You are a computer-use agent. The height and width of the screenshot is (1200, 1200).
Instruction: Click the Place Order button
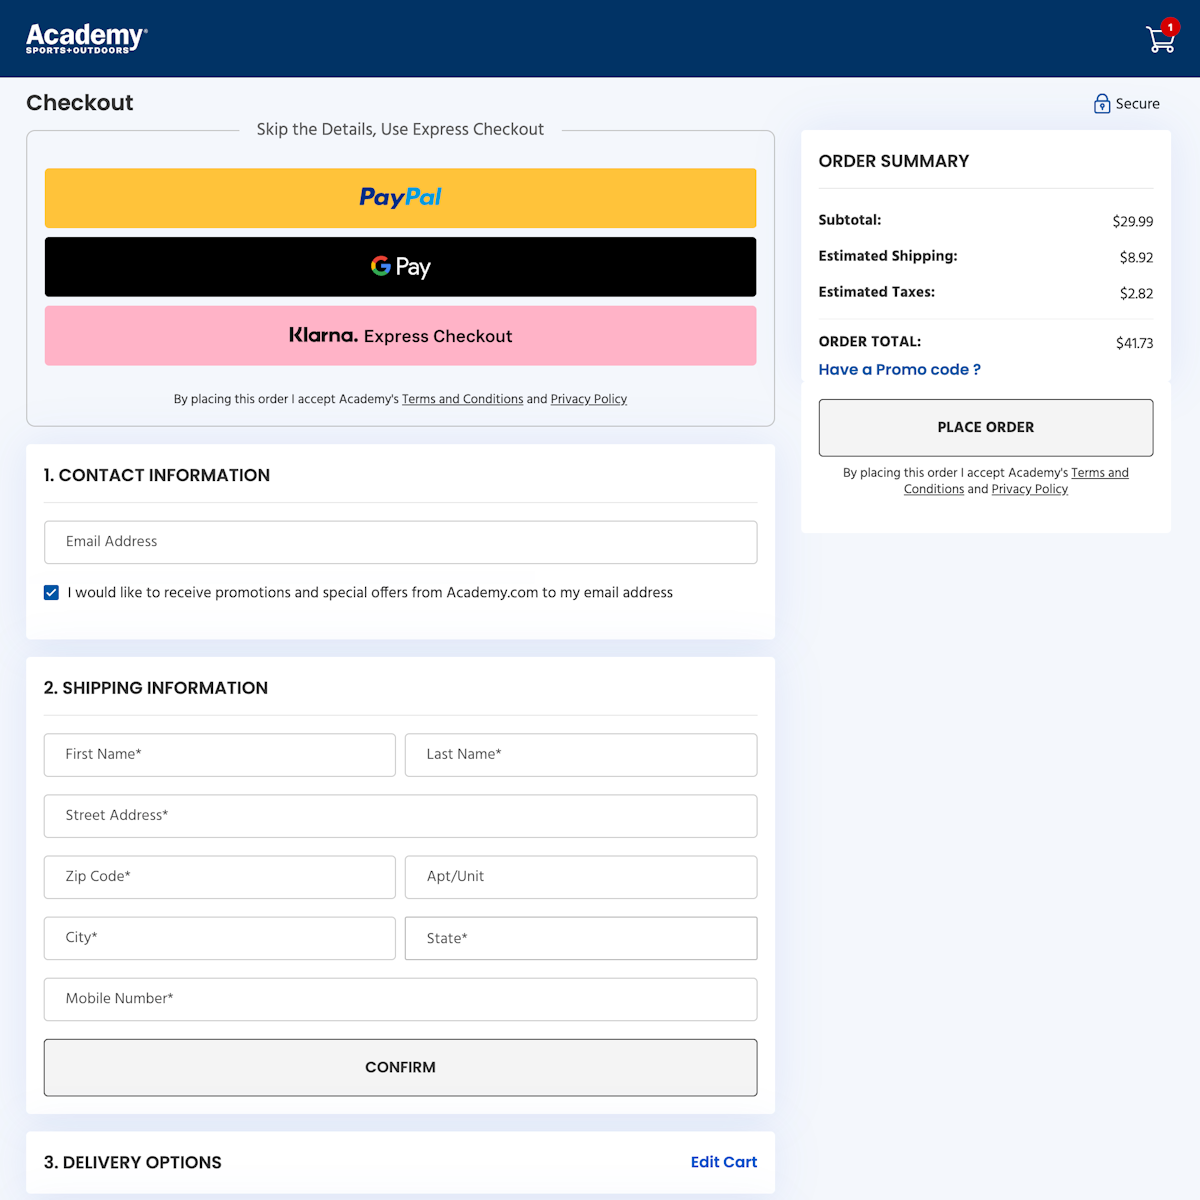985,428
